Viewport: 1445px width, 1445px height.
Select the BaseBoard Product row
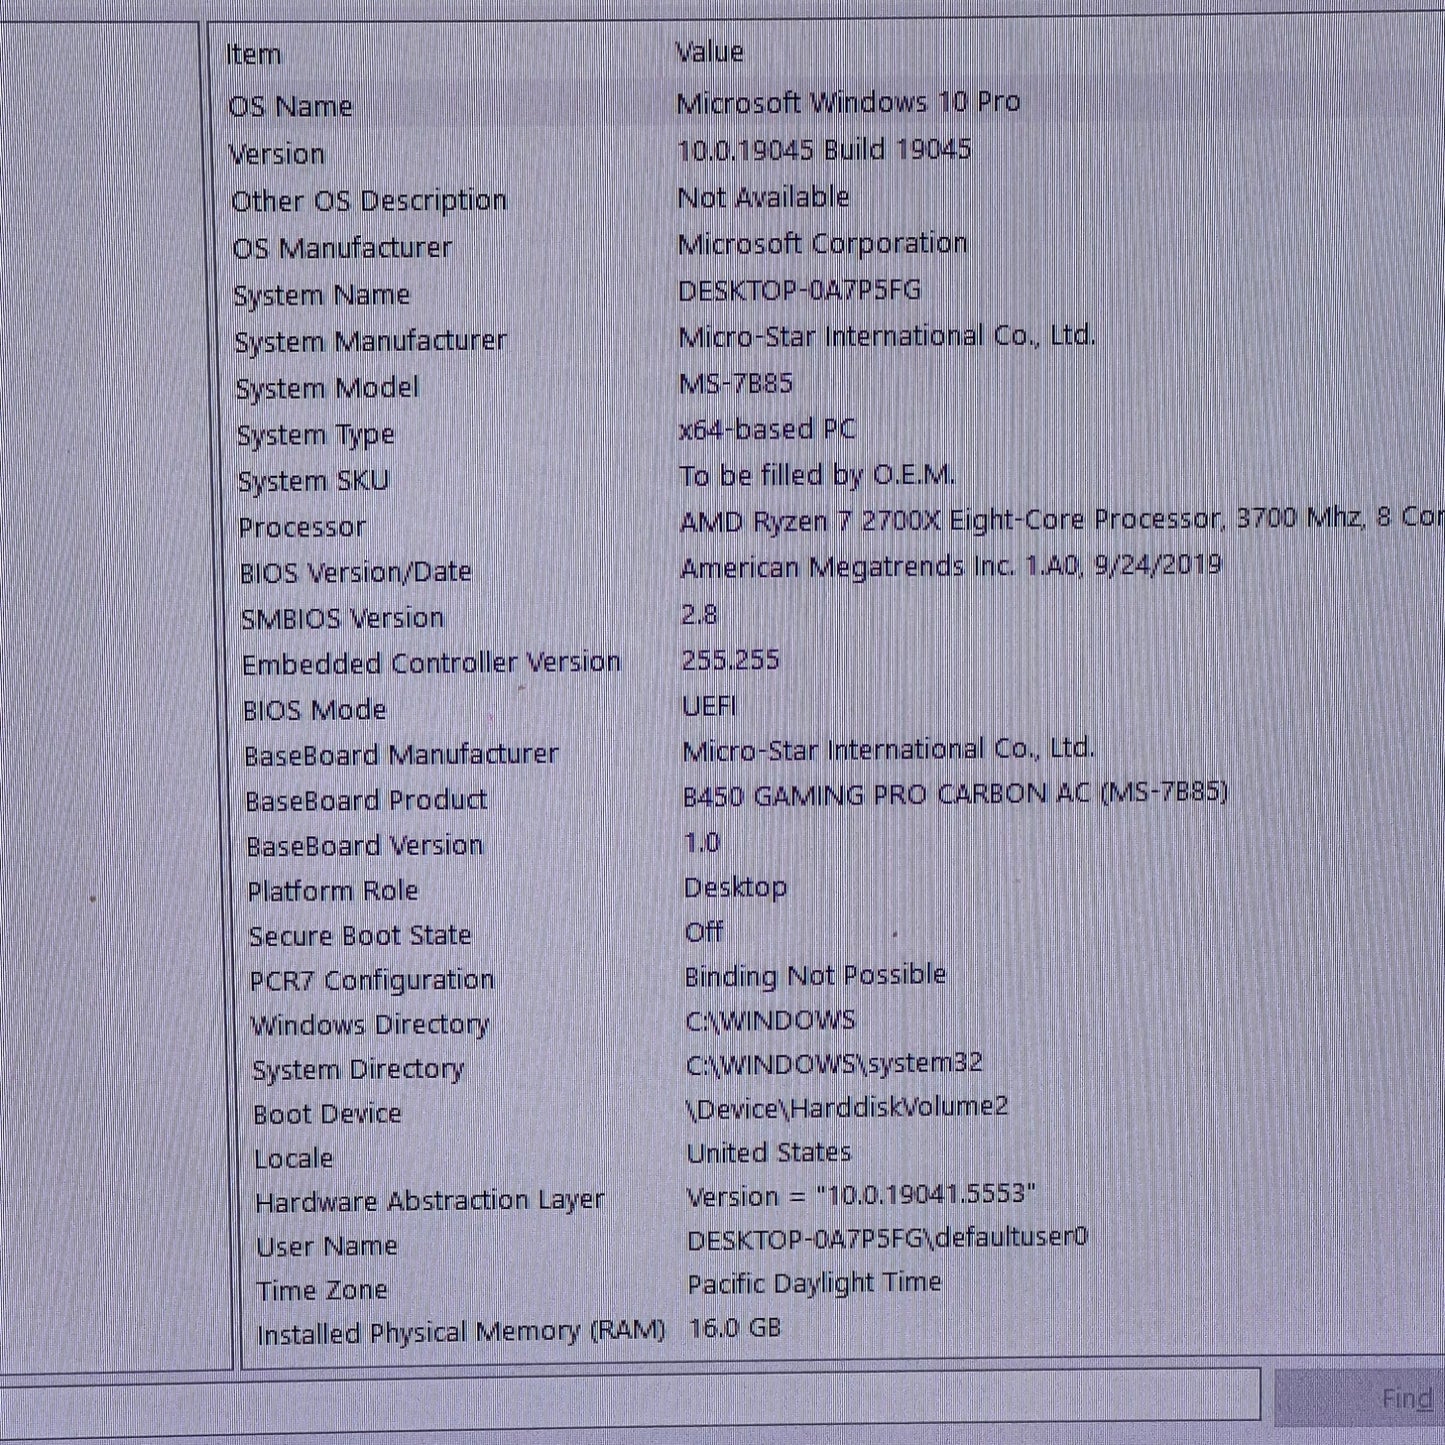[366, 801]
